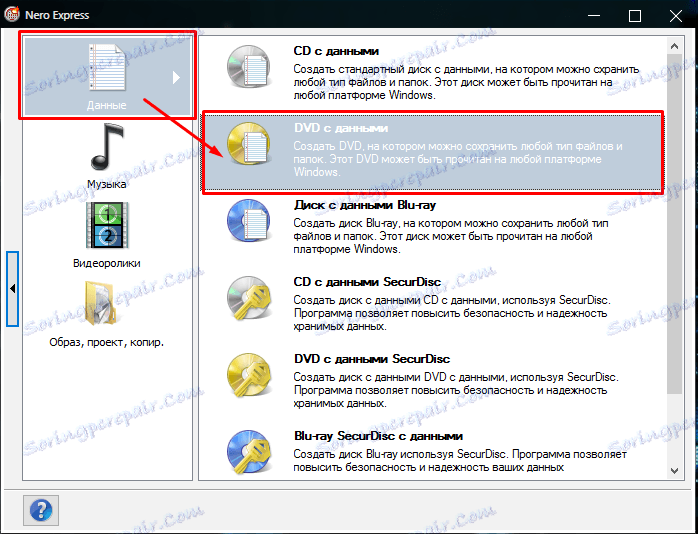Click description 'Создать диск с данными CD'

tap(452, 313)
